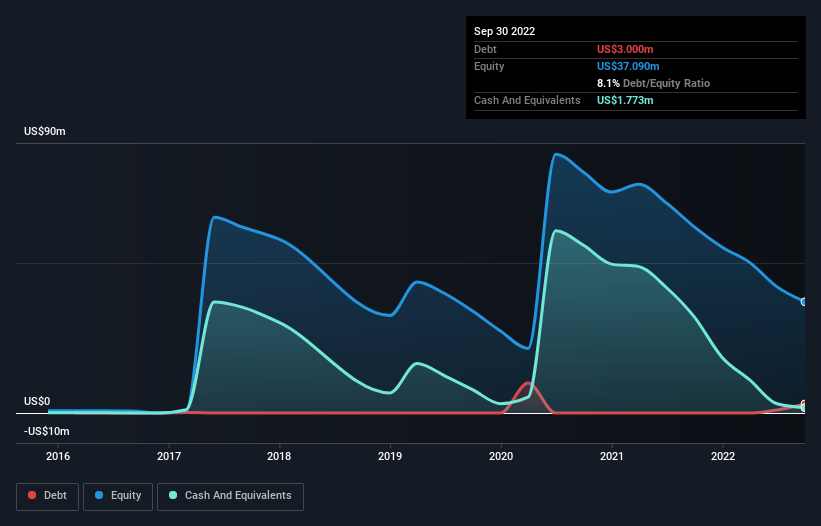Click the Equity row label in tooltip
This screenshot has width=821, height=526.
click(489, 66)
